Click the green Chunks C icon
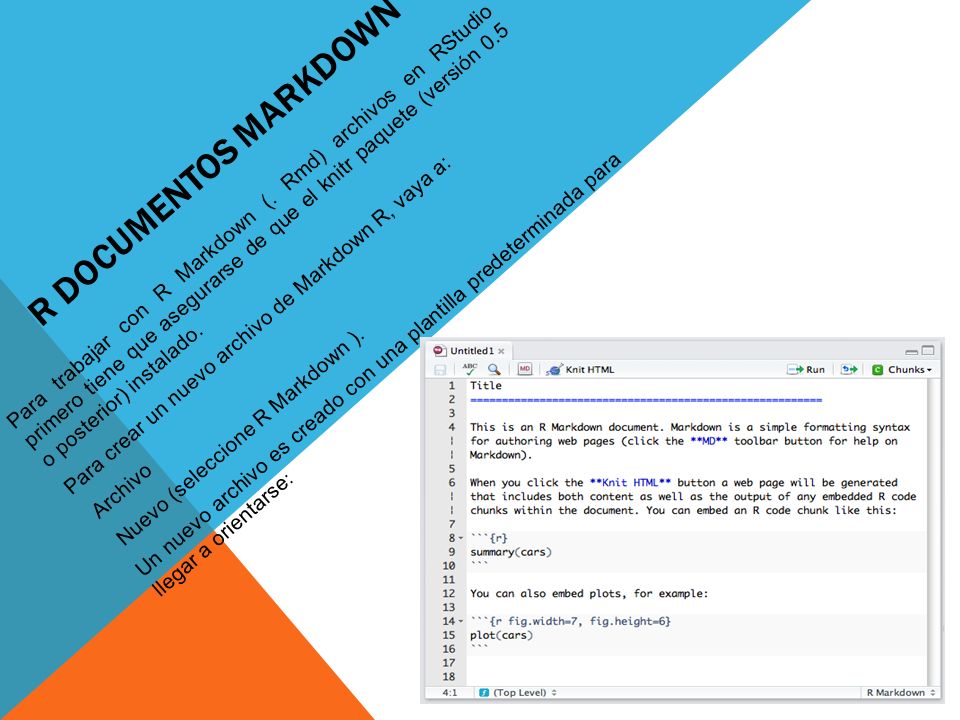960x720 pixels. pos(877,370)
